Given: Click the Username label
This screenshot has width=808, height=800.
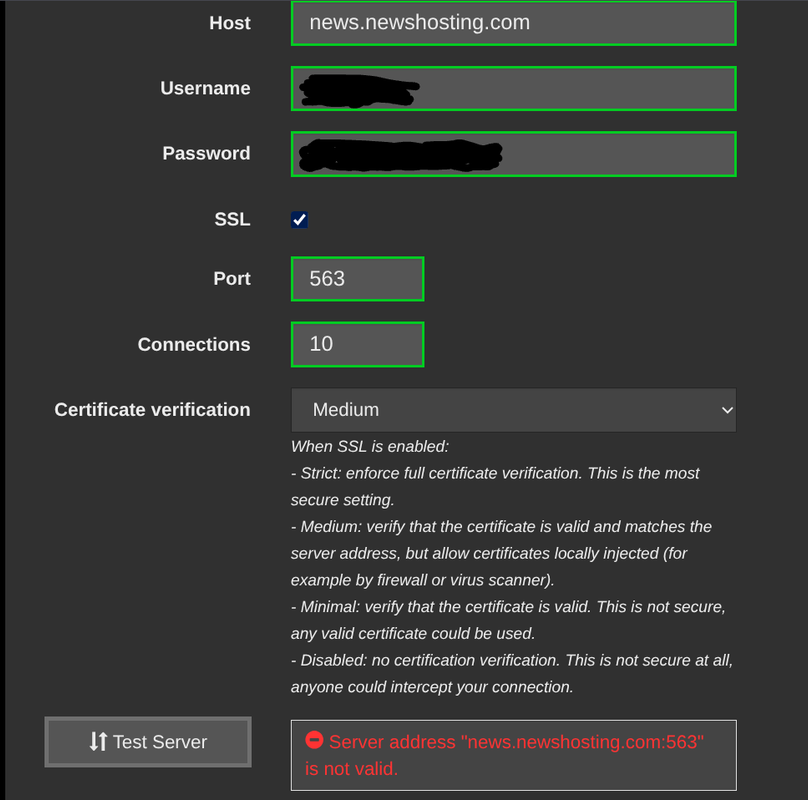Looking at the screenshot, I should (x=205, y=88).
